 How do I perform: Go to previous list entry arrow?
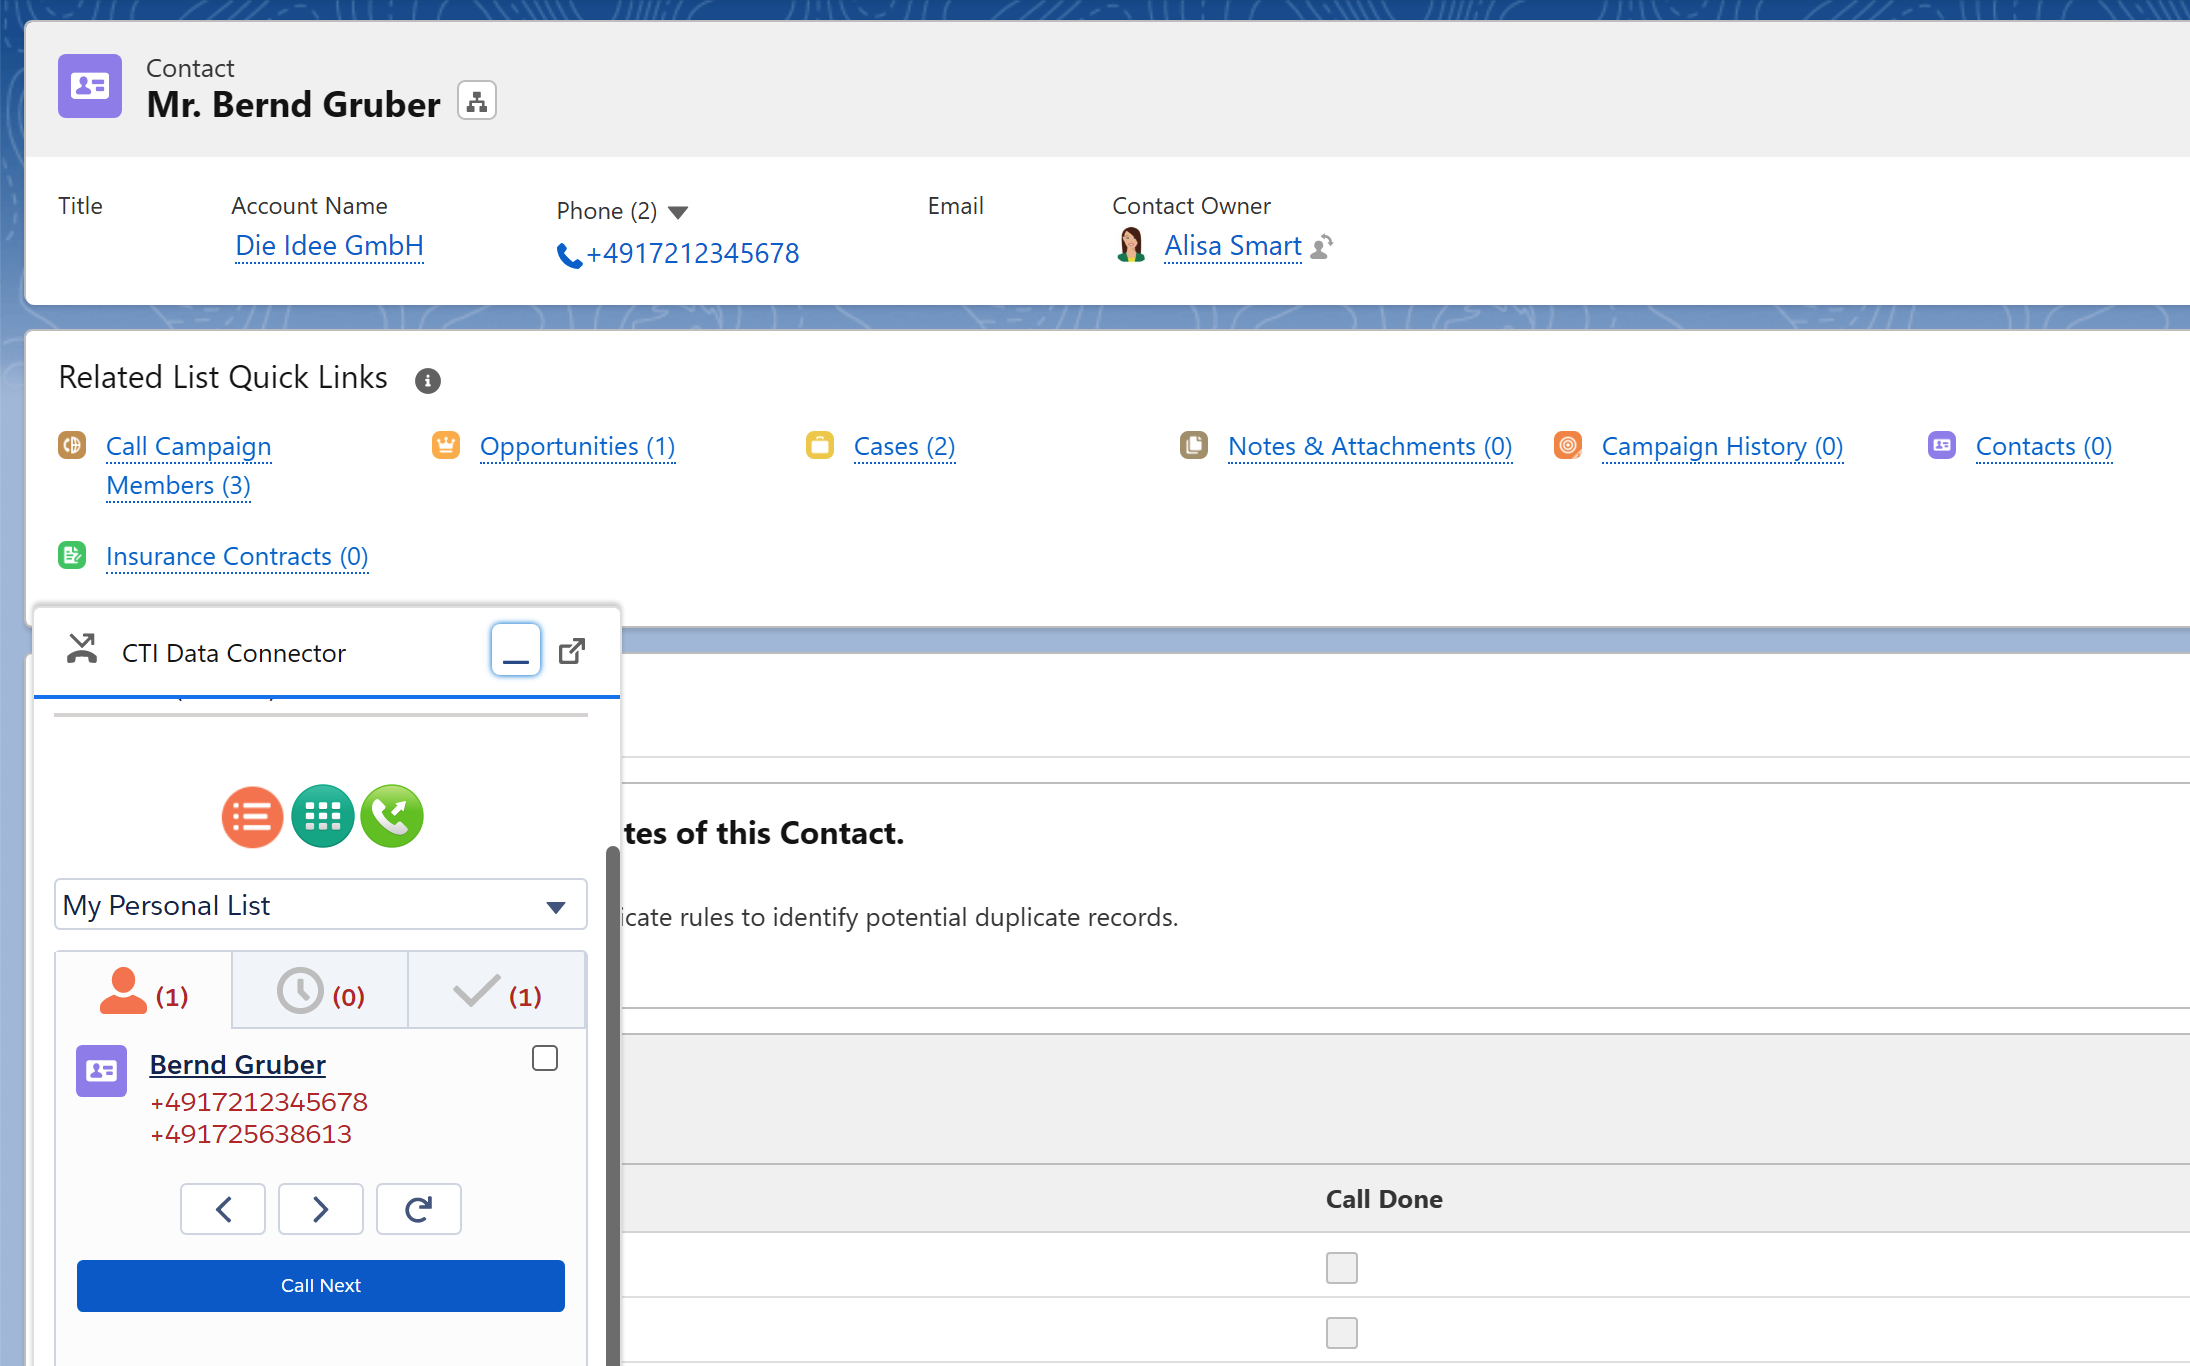point(223,1209)
